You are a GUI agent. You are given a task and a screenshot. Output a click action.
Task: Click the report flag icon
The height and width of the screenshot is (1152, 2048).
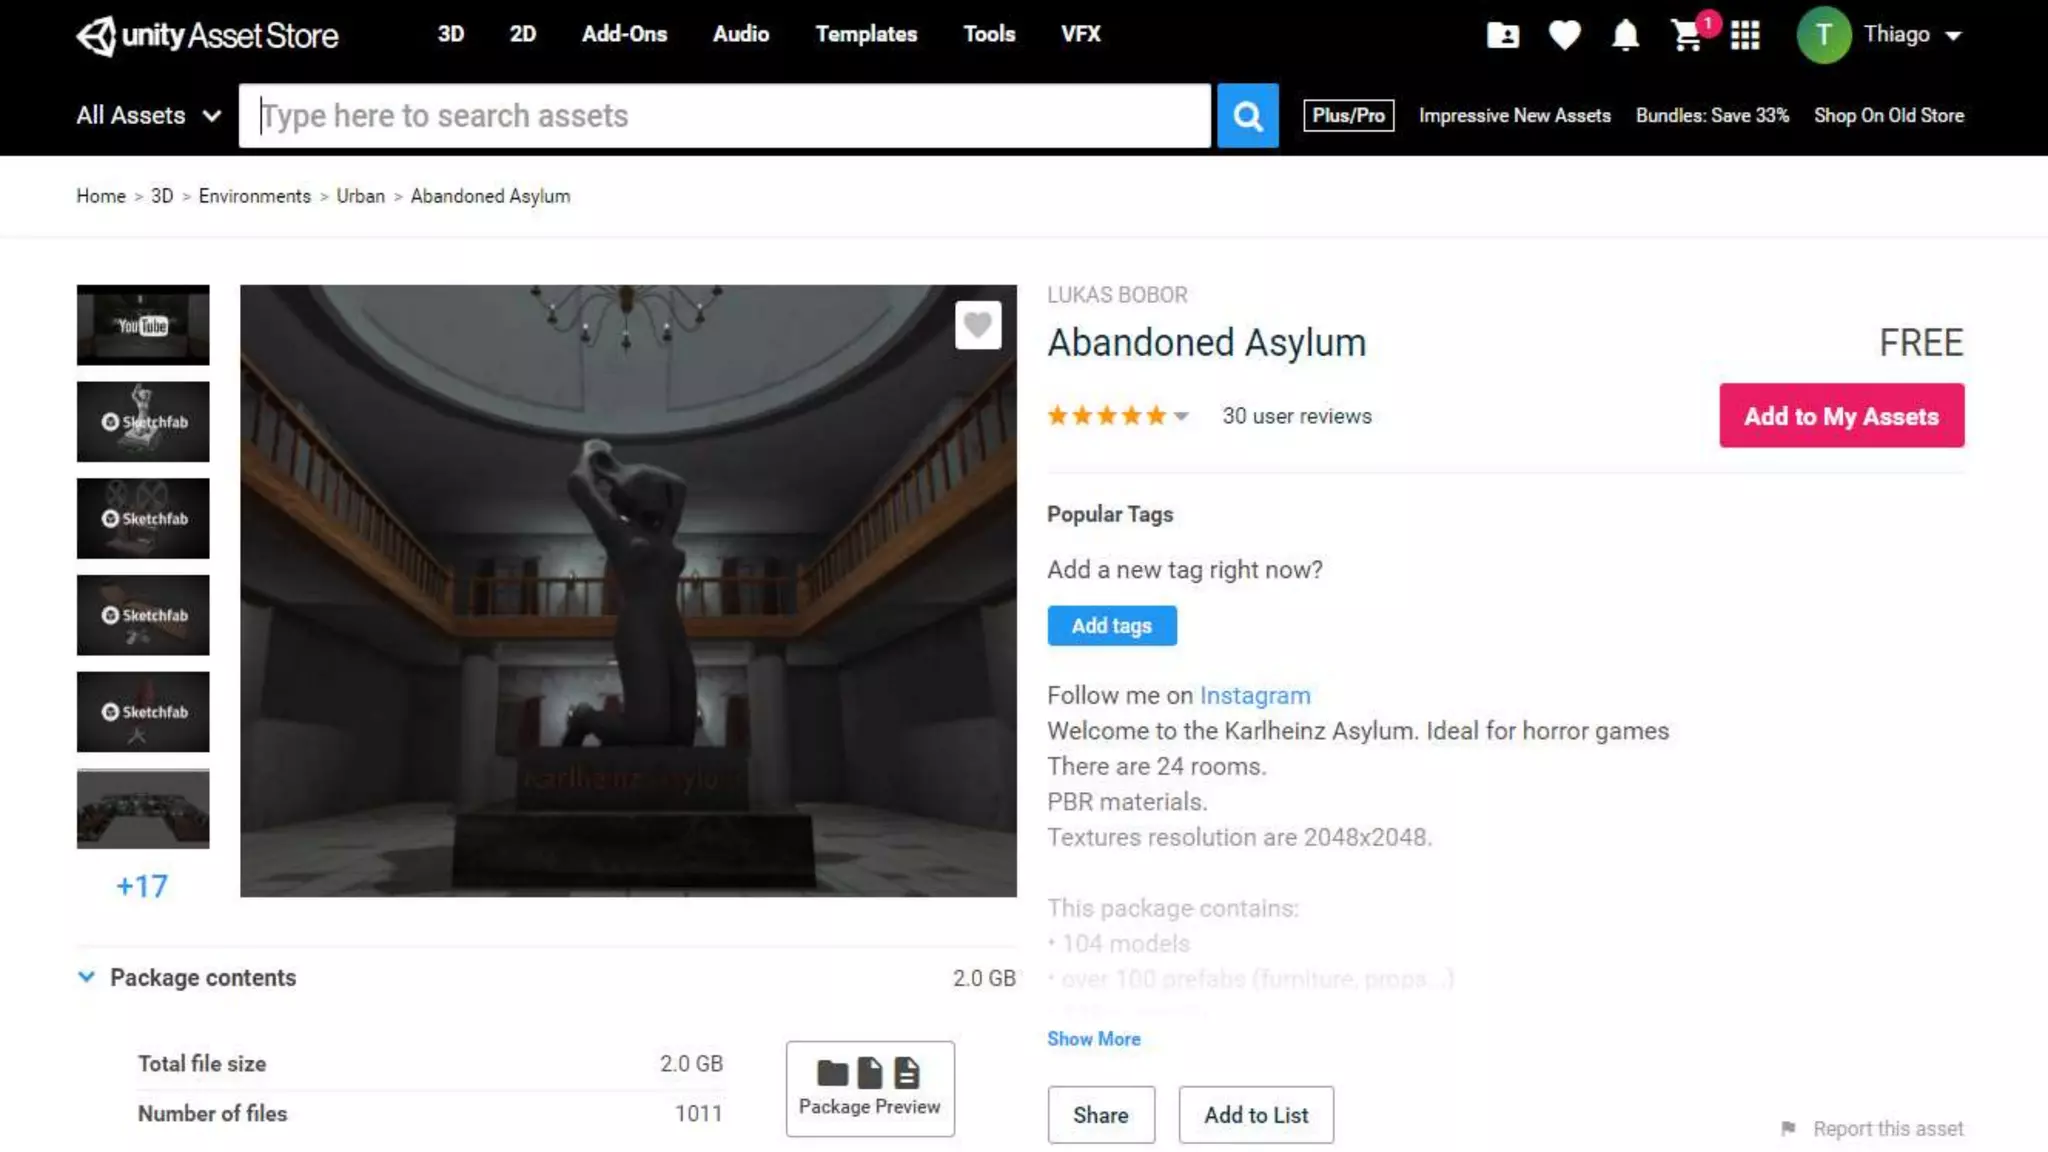click(1788, 1128)
